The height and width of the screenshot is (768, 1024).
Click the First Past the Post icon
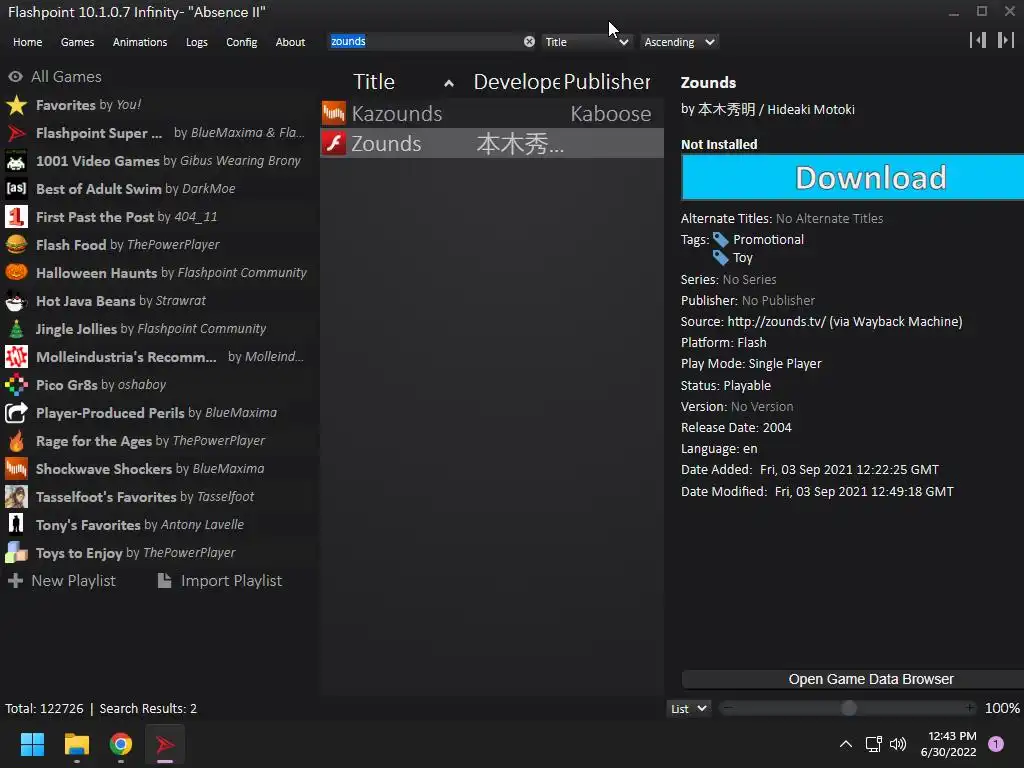point(16,217)
